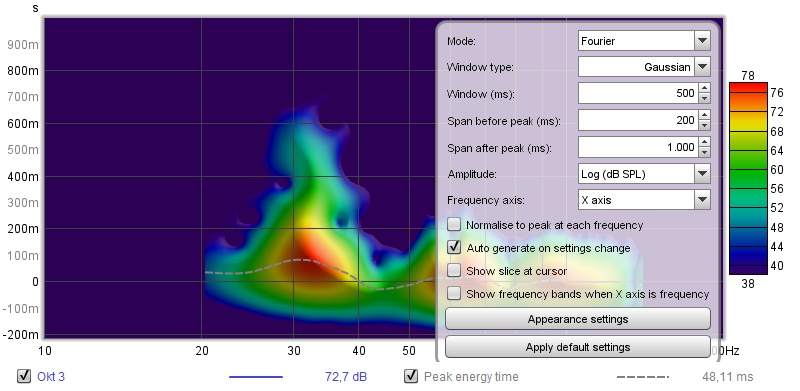Decrease Span before peak down arrow
Viewport: 800px width, 391px height.
704,125
